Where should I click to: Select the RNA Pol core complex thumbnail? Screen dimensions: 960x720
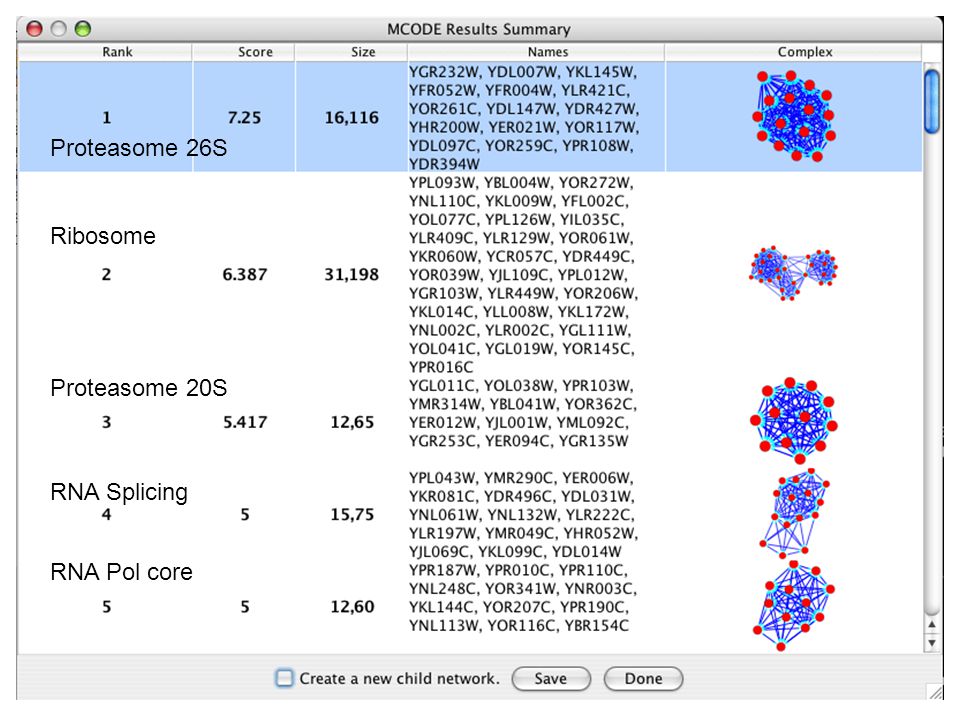coord(793,606)
